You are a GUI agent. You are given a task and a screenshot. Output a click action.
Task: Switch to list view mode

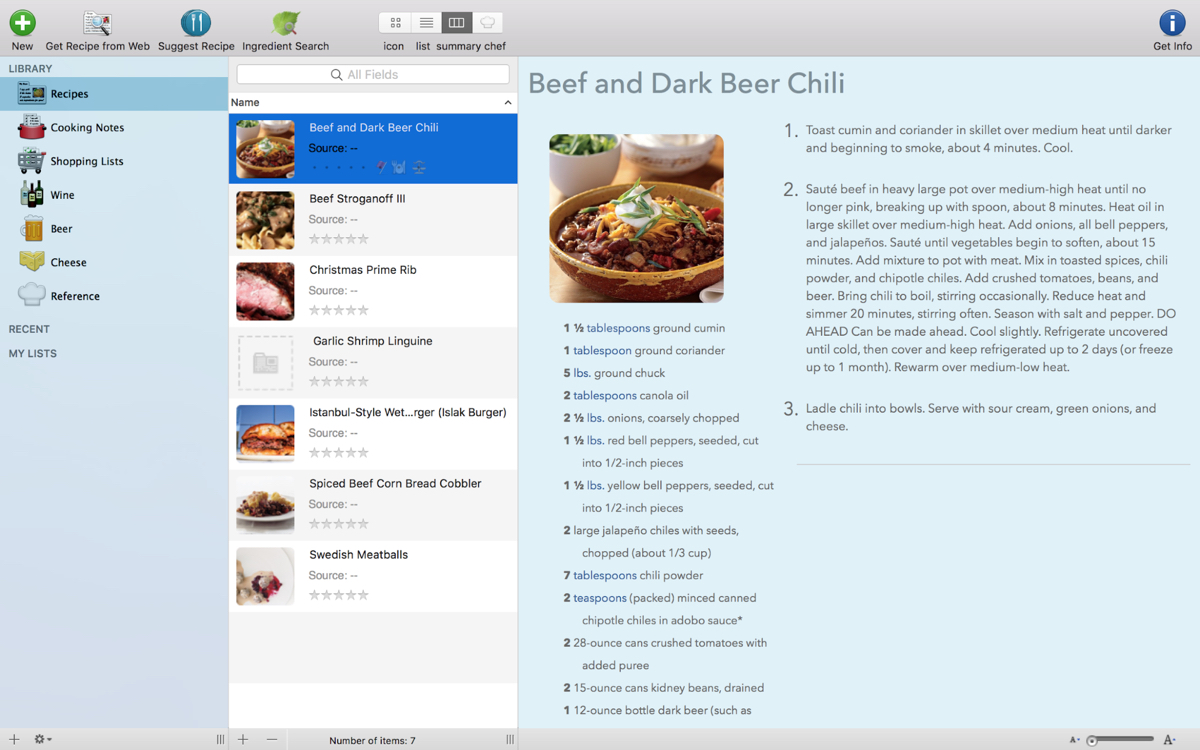[426, 22]
